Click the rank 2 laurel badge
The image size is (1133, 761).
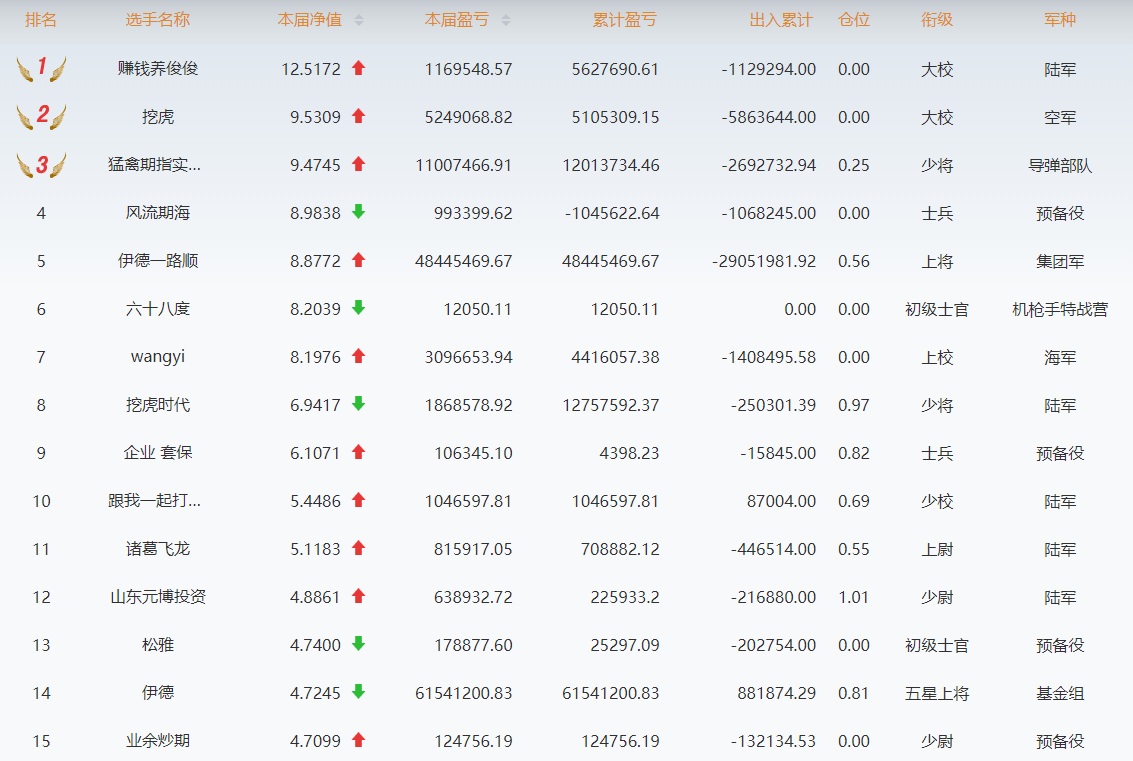tap(41, 116)
